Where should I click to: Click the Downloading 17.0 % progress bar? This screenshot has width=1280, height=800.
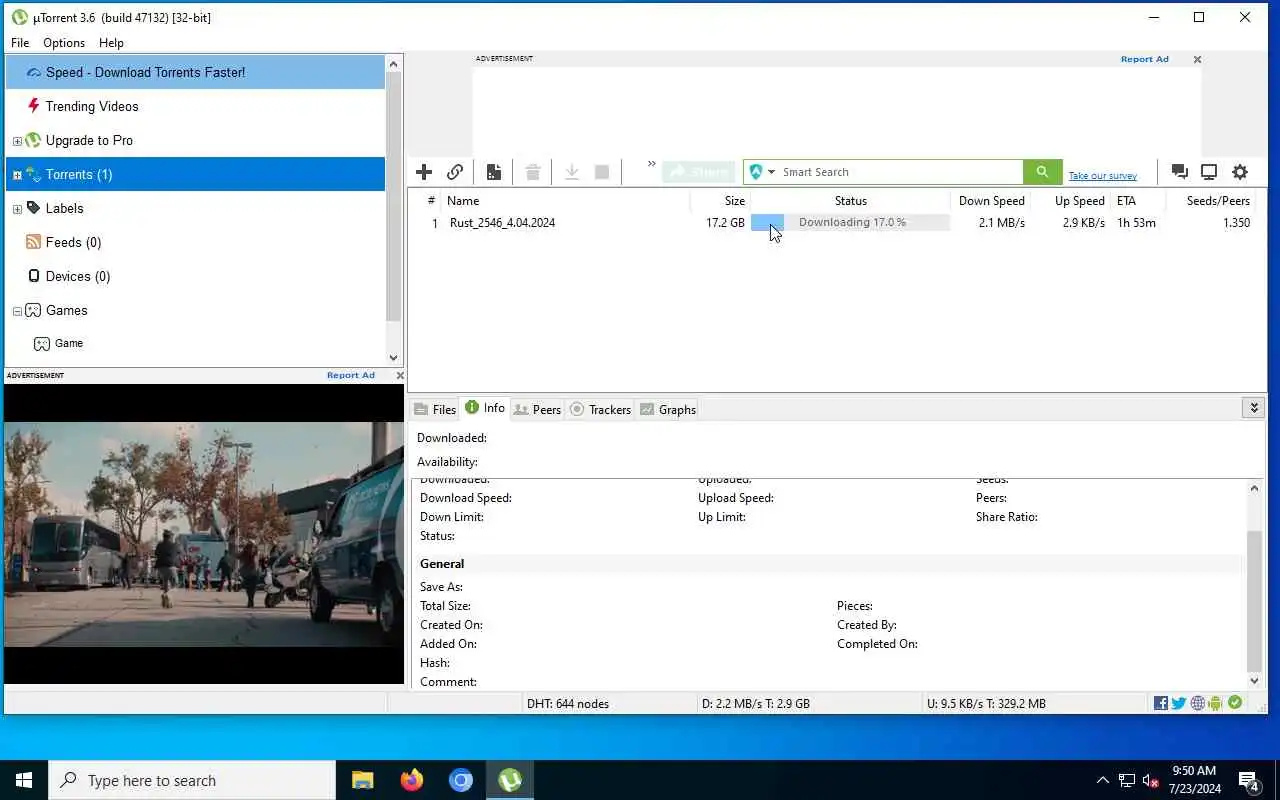click(x=850, y=222)
